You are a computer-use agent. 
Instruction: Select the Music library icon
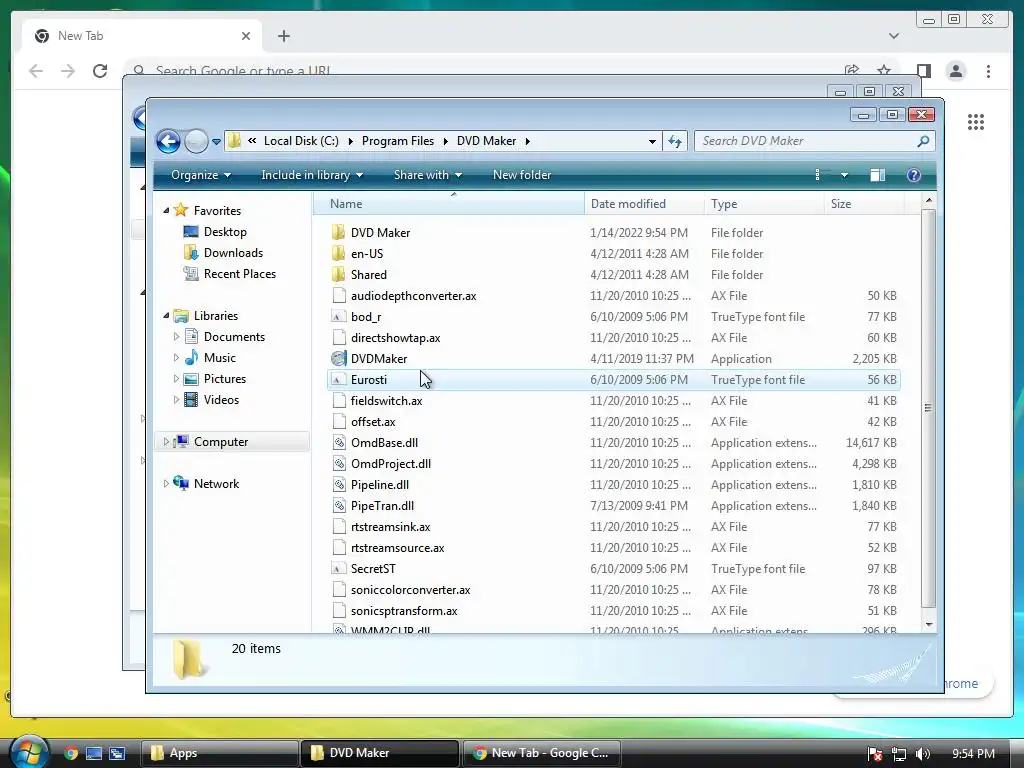[191, 357]
